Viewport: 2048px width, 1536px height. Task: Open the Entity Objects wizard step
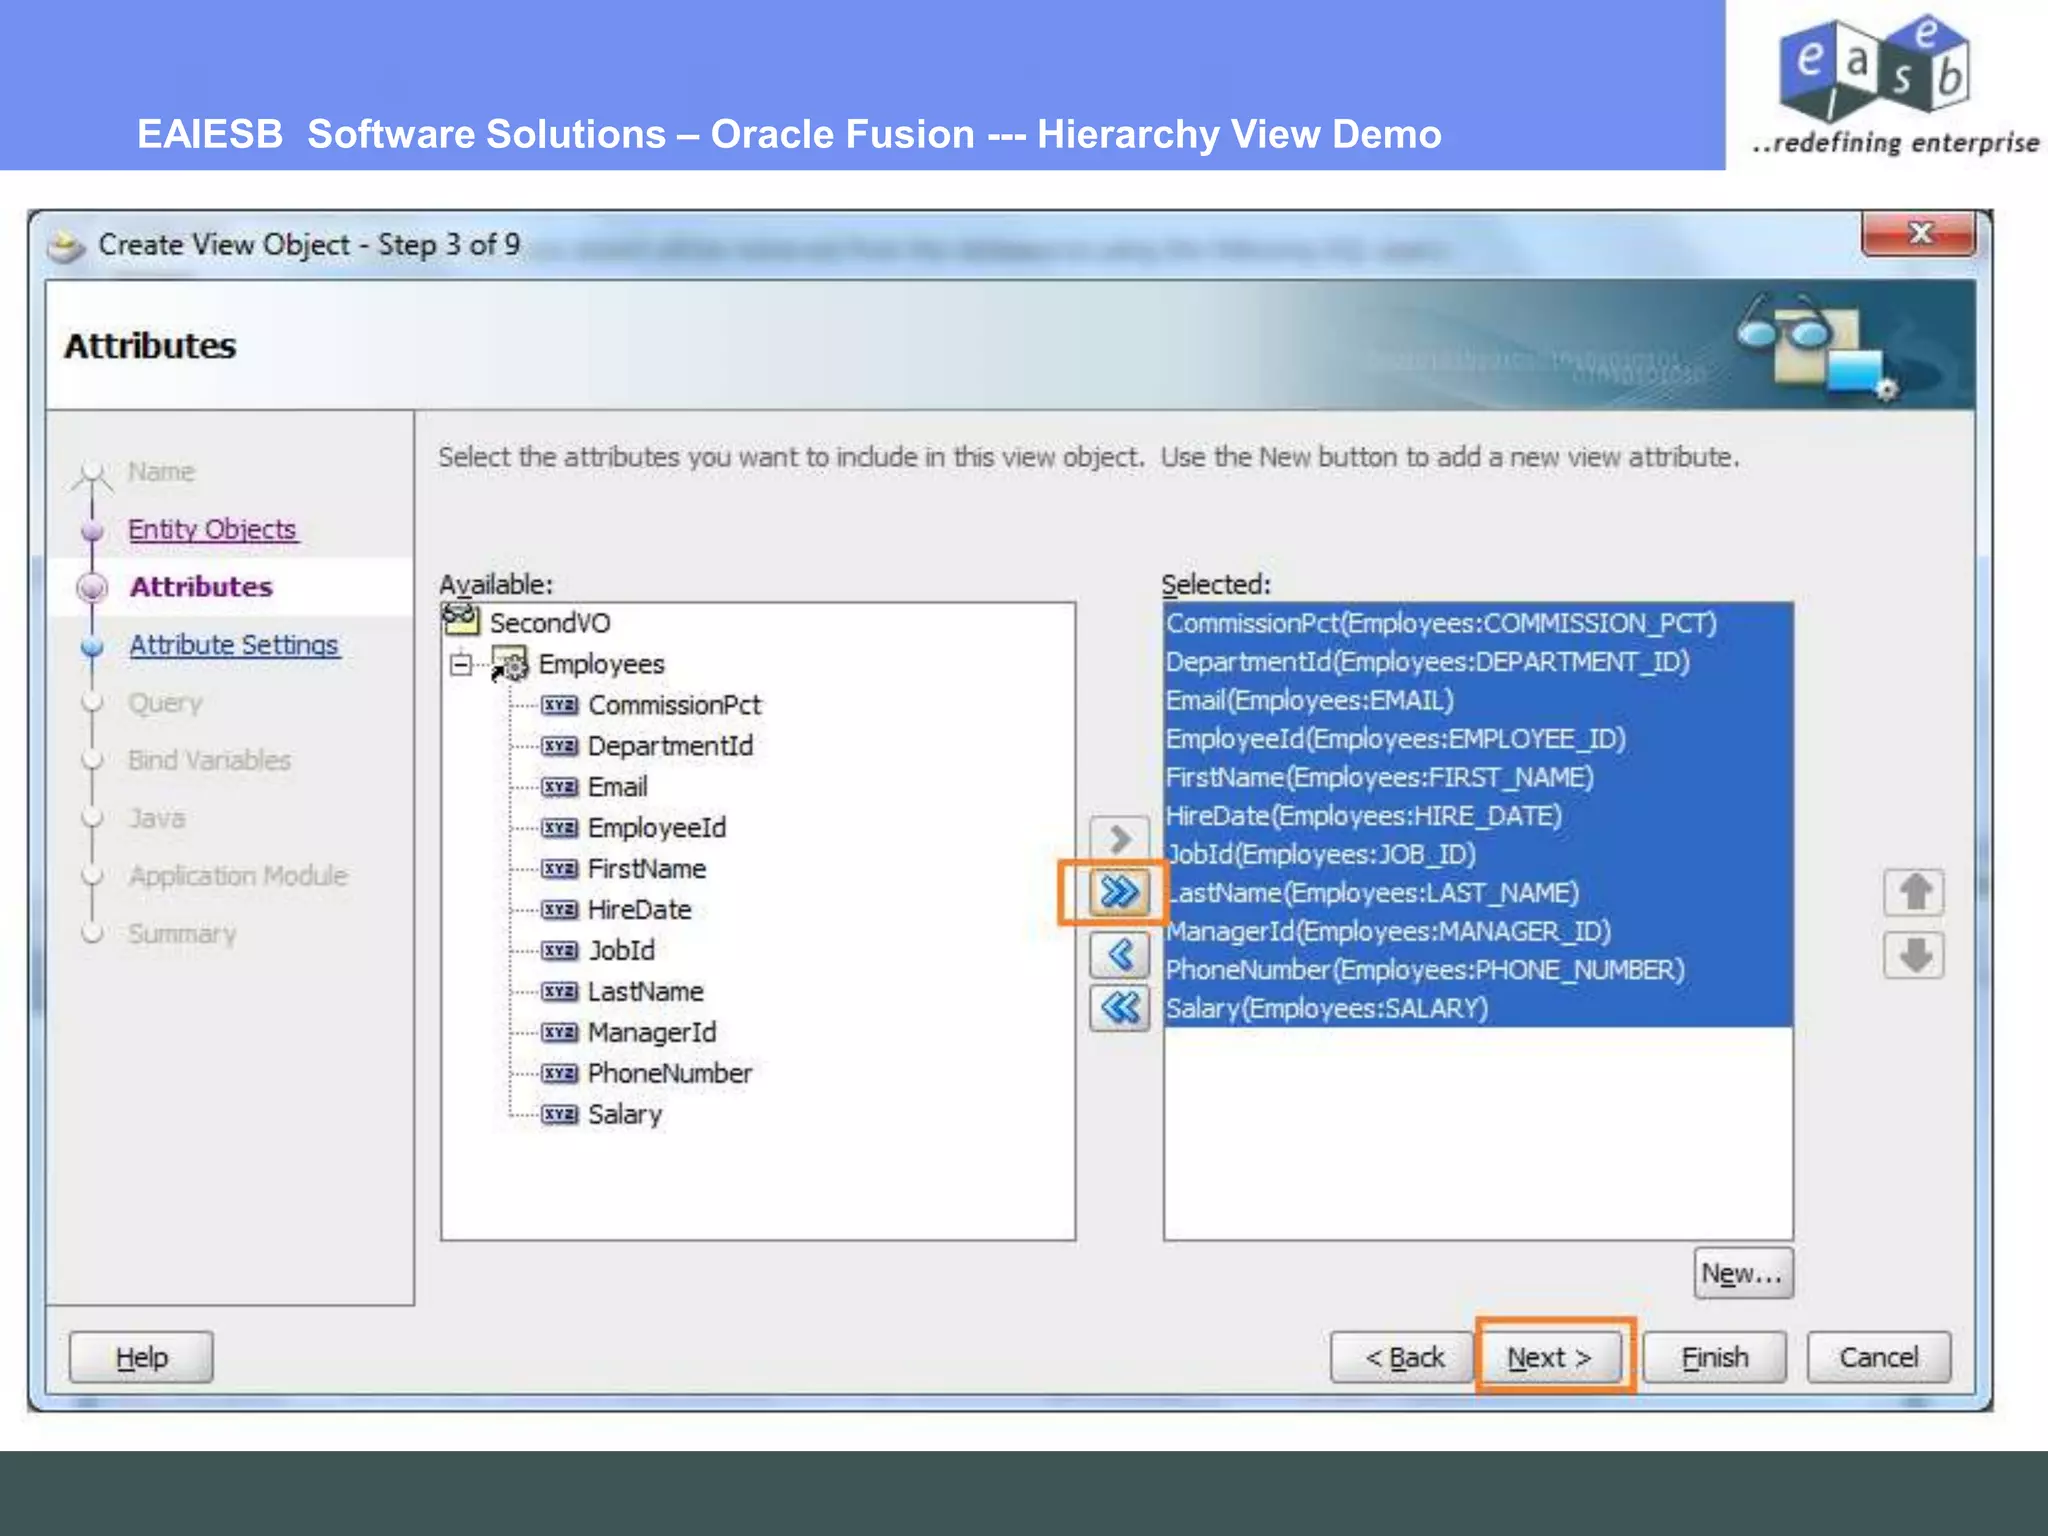(x=212, y=529)
